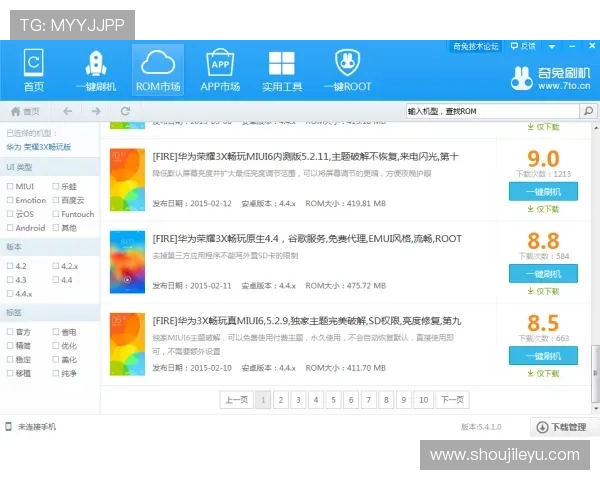Screen dimensions: 600x480
Task: Open ROM title 华为荣耀3X畅玩原生4.4
Action: point(307,239)
